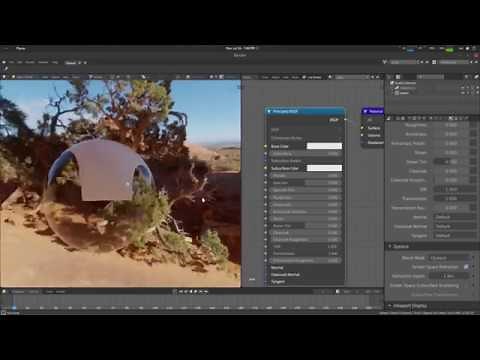
Task: Open the Christensen-Burley subsurface method dropdown
Action: coord(305,138)
